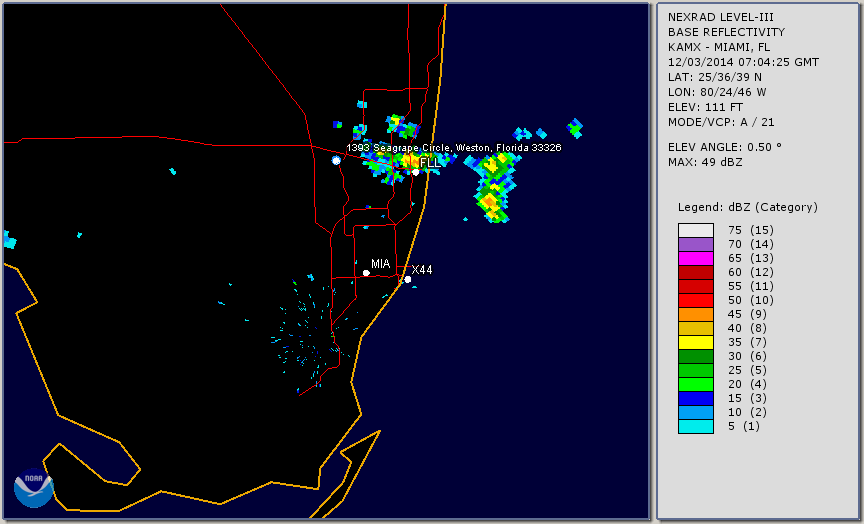Screen dimensions: 864x524
Task: Select the 35 dBZ yellow legend swatch
Action: coord(696,342)
